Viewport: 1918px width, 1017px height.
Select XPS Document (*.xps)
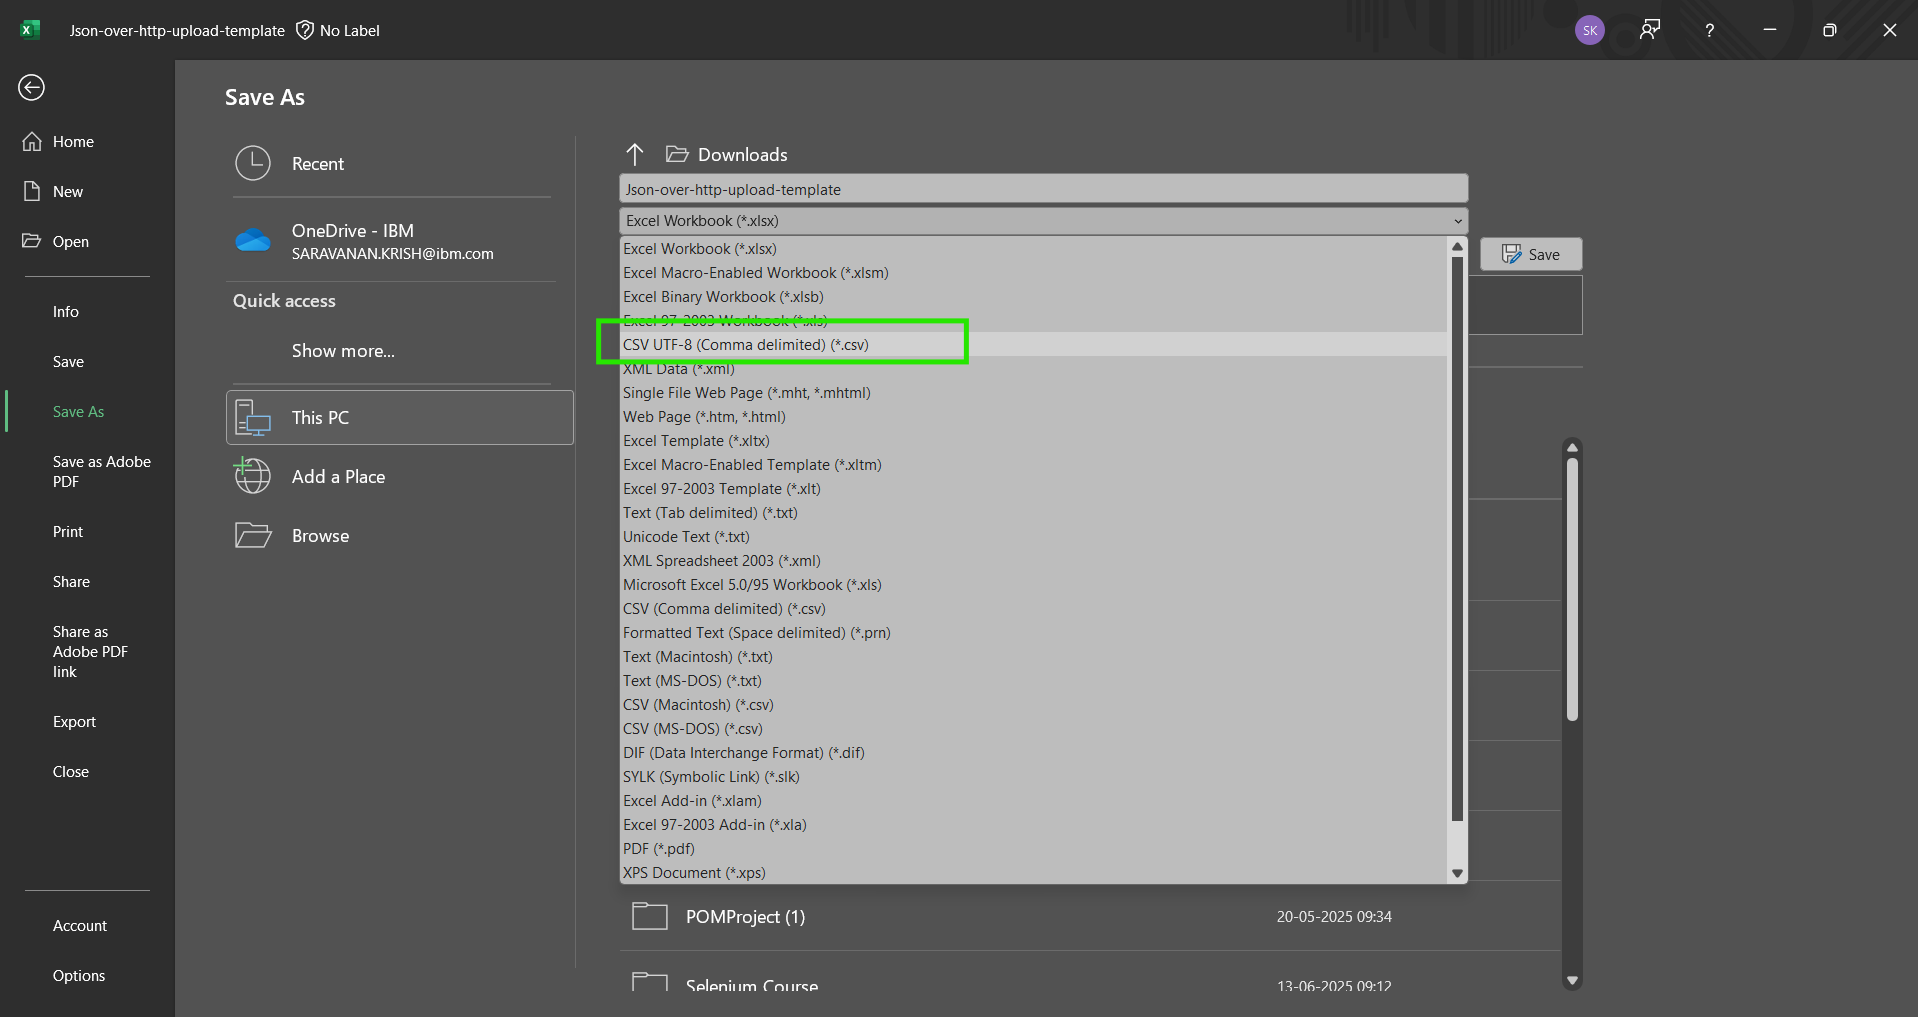click(x=1033, y=872)
